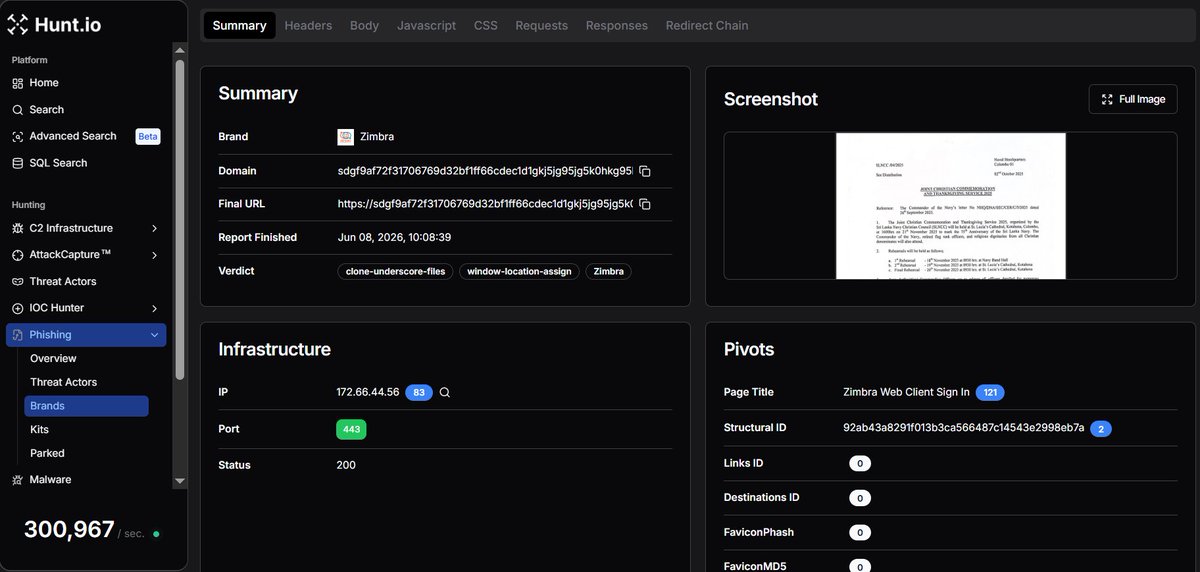The width and height of the screenshot is (1200, 572).
Task: Expand the AttackCapture chevron
Action: [154, 255]
